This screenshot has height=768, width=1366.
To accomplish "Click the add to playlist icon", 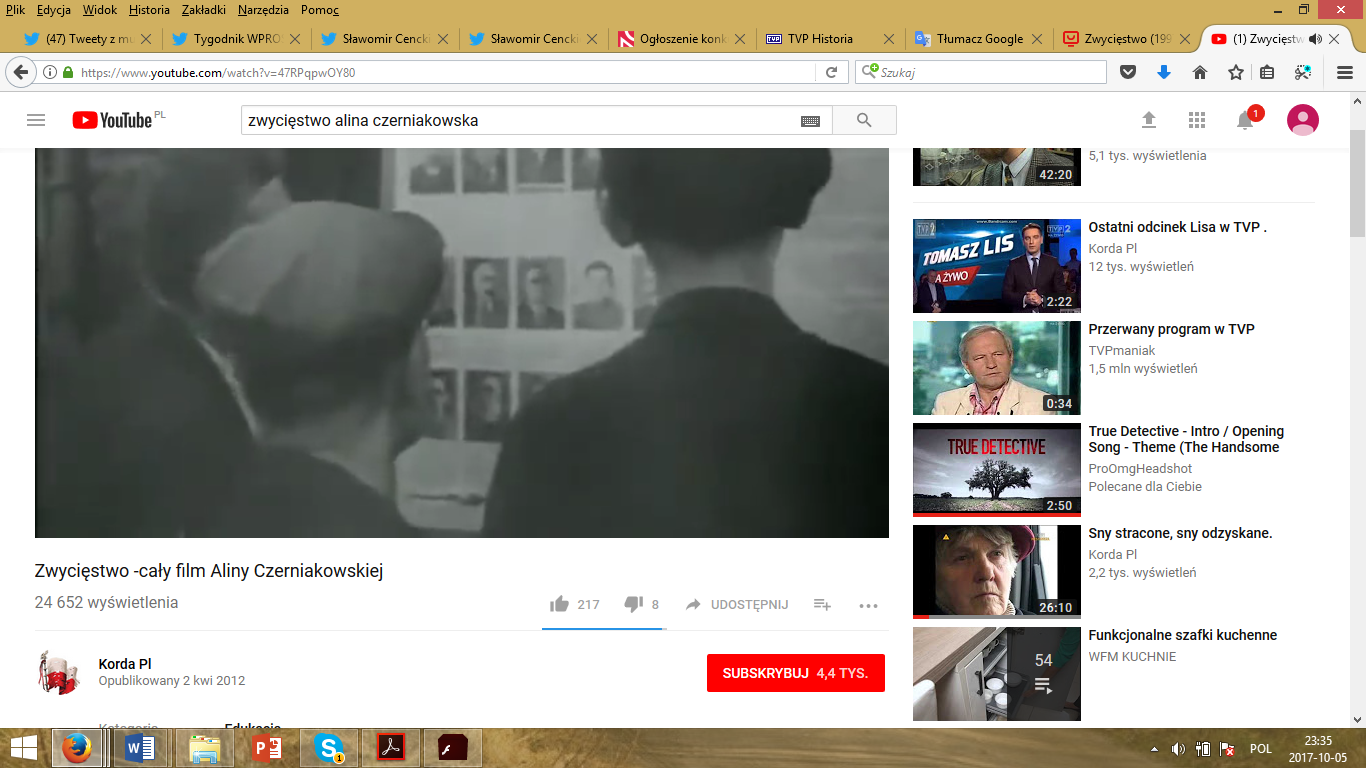I will click(x=822, y=604).
